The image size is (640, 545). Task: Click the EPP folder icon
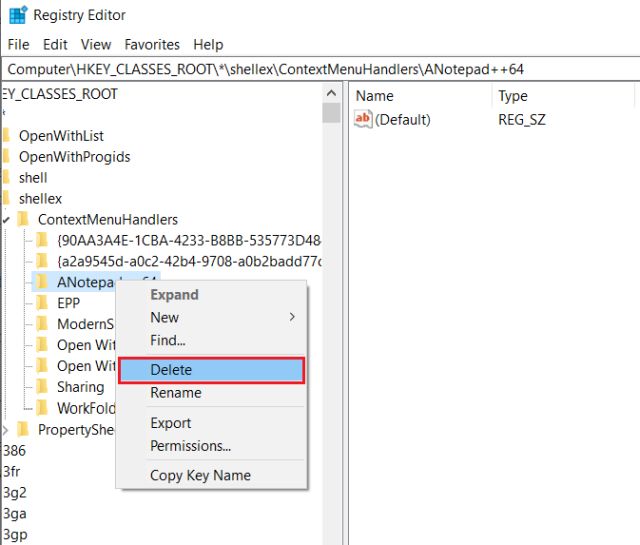[x=42, y=303]
